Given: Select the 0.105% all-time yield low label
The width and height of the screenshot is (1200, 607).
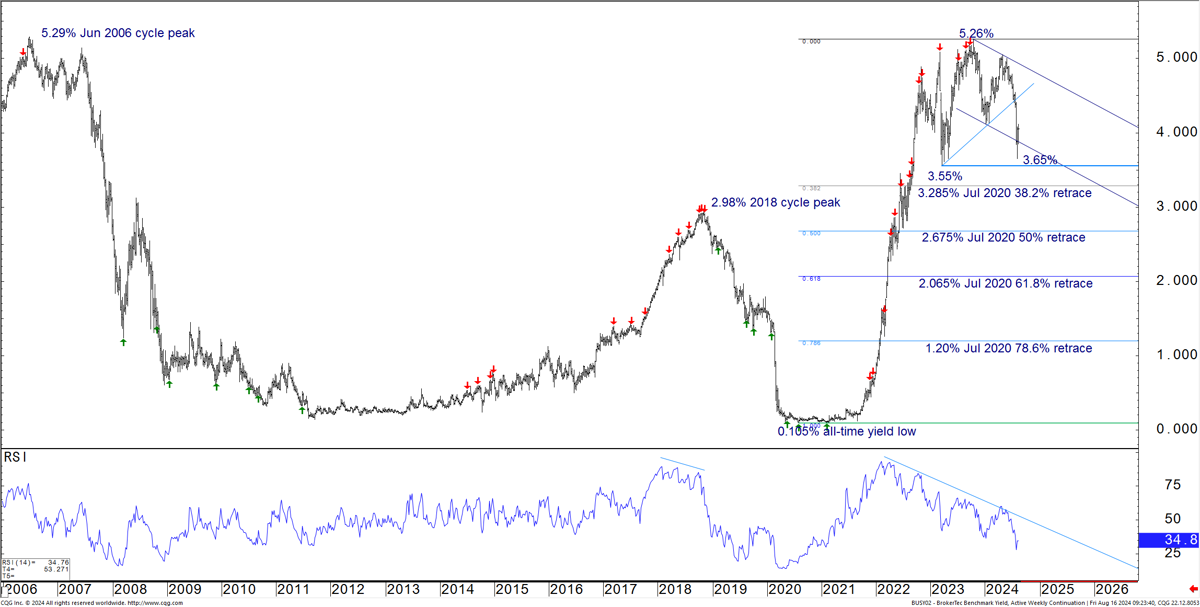Looking at the screenshot, I should coord(846,432).
